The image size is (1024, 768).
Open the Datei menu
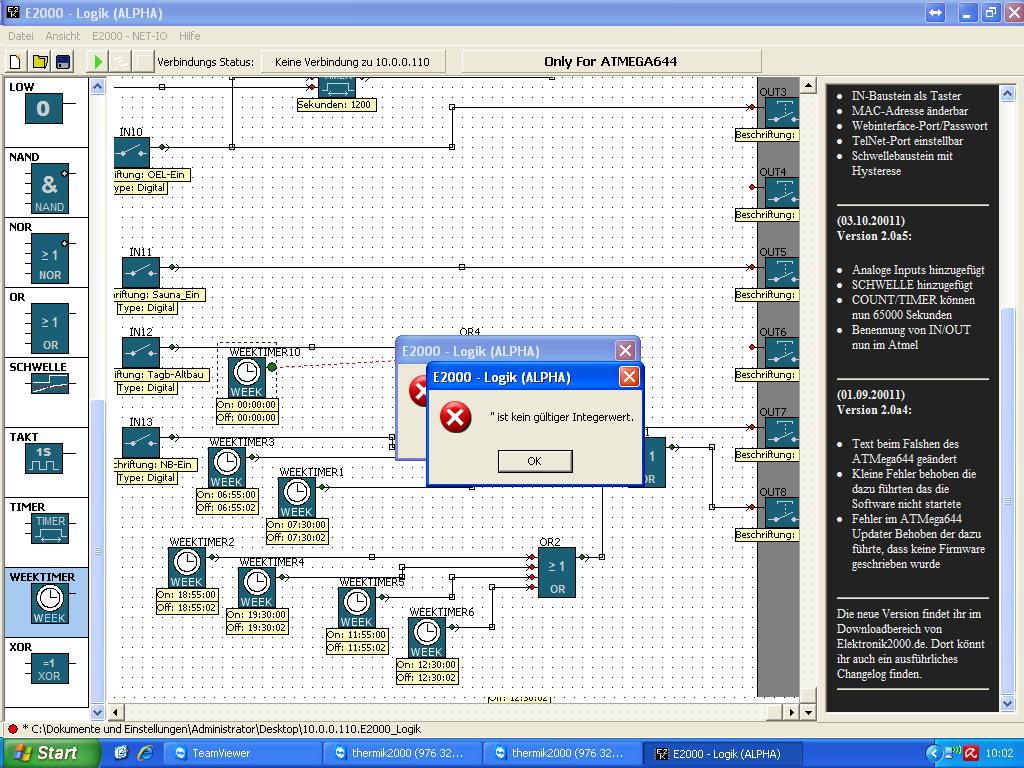coord(21,36)
